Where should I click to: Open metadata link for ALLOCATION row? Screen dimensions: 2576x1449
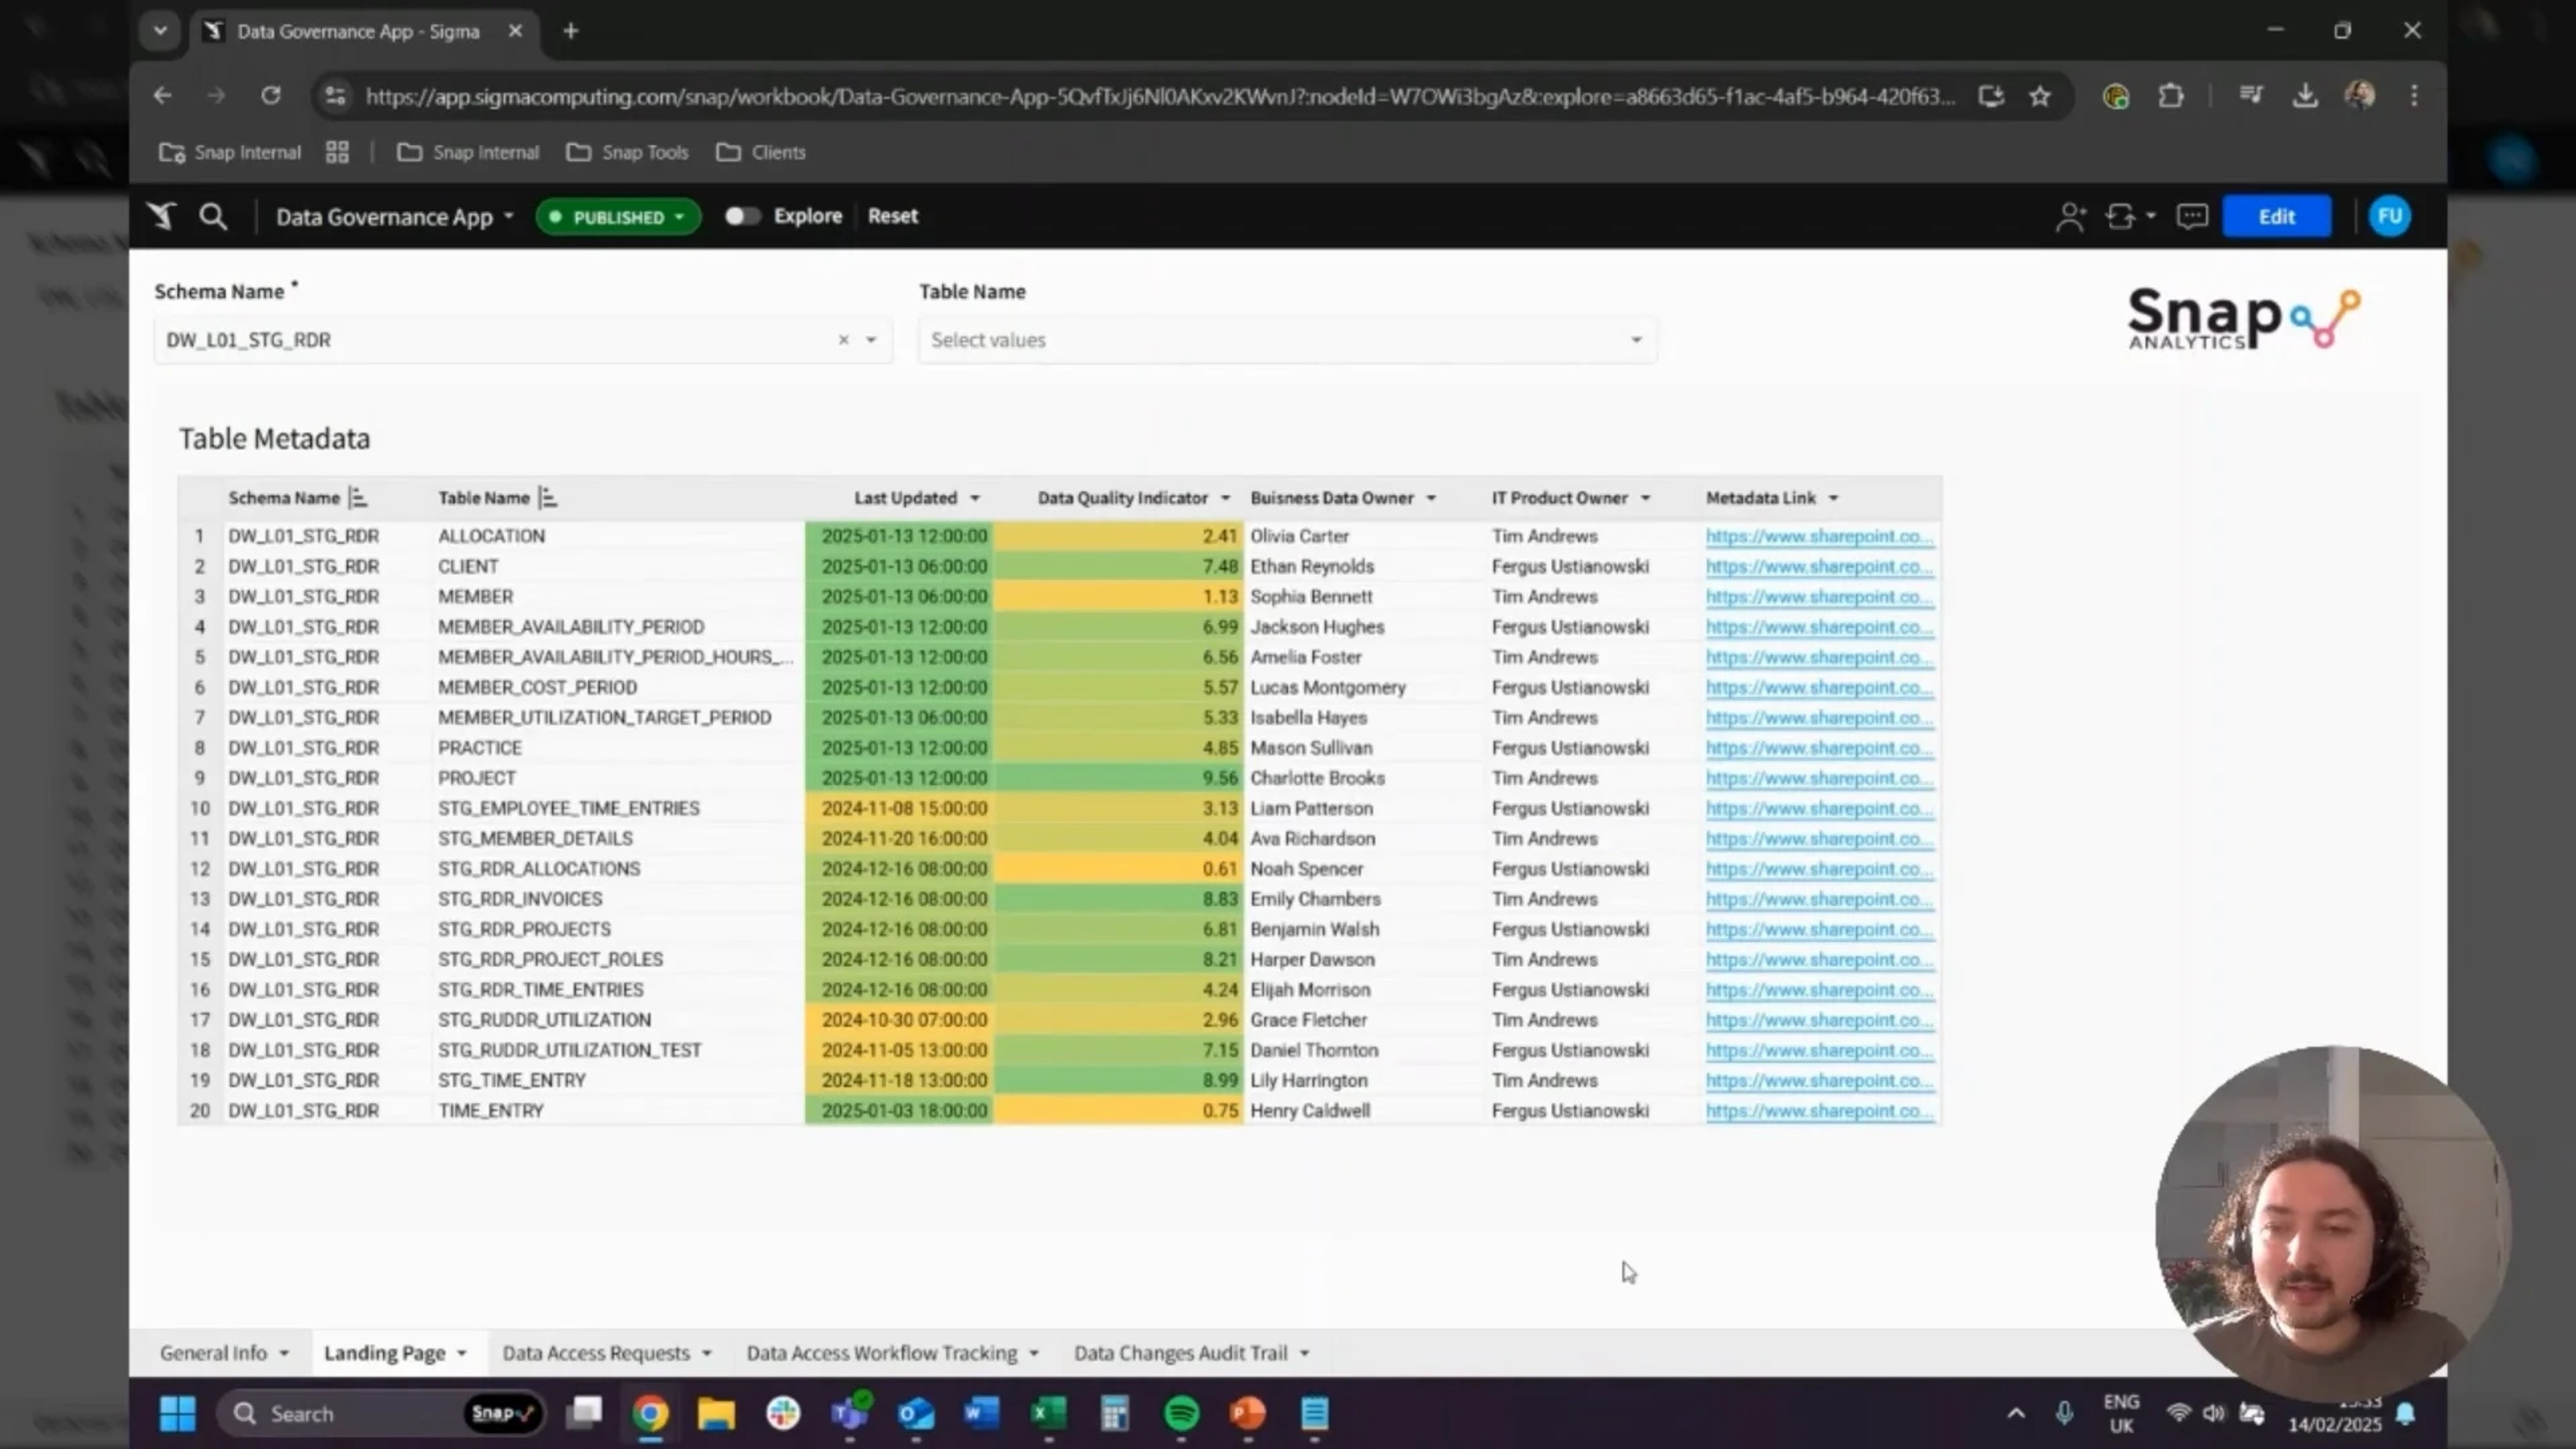tap(1819, 536)
